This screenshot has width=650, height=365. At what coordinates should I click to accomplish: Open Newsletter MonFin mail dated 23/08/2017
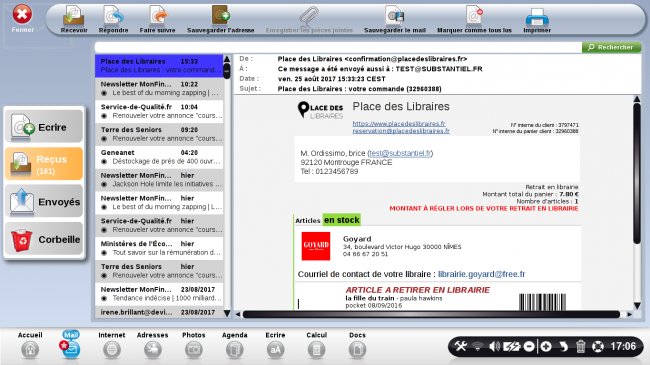159,294
